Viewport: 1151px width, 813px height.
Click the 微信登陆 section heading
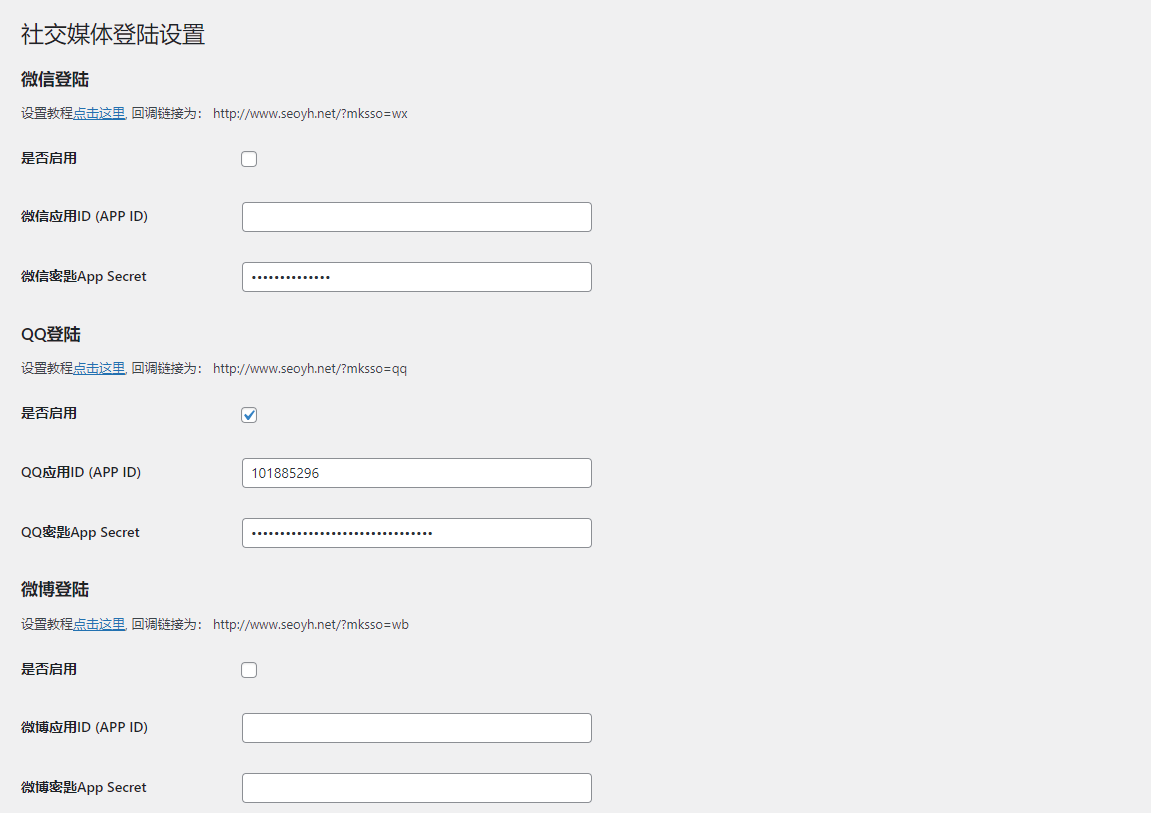(55, 79)
